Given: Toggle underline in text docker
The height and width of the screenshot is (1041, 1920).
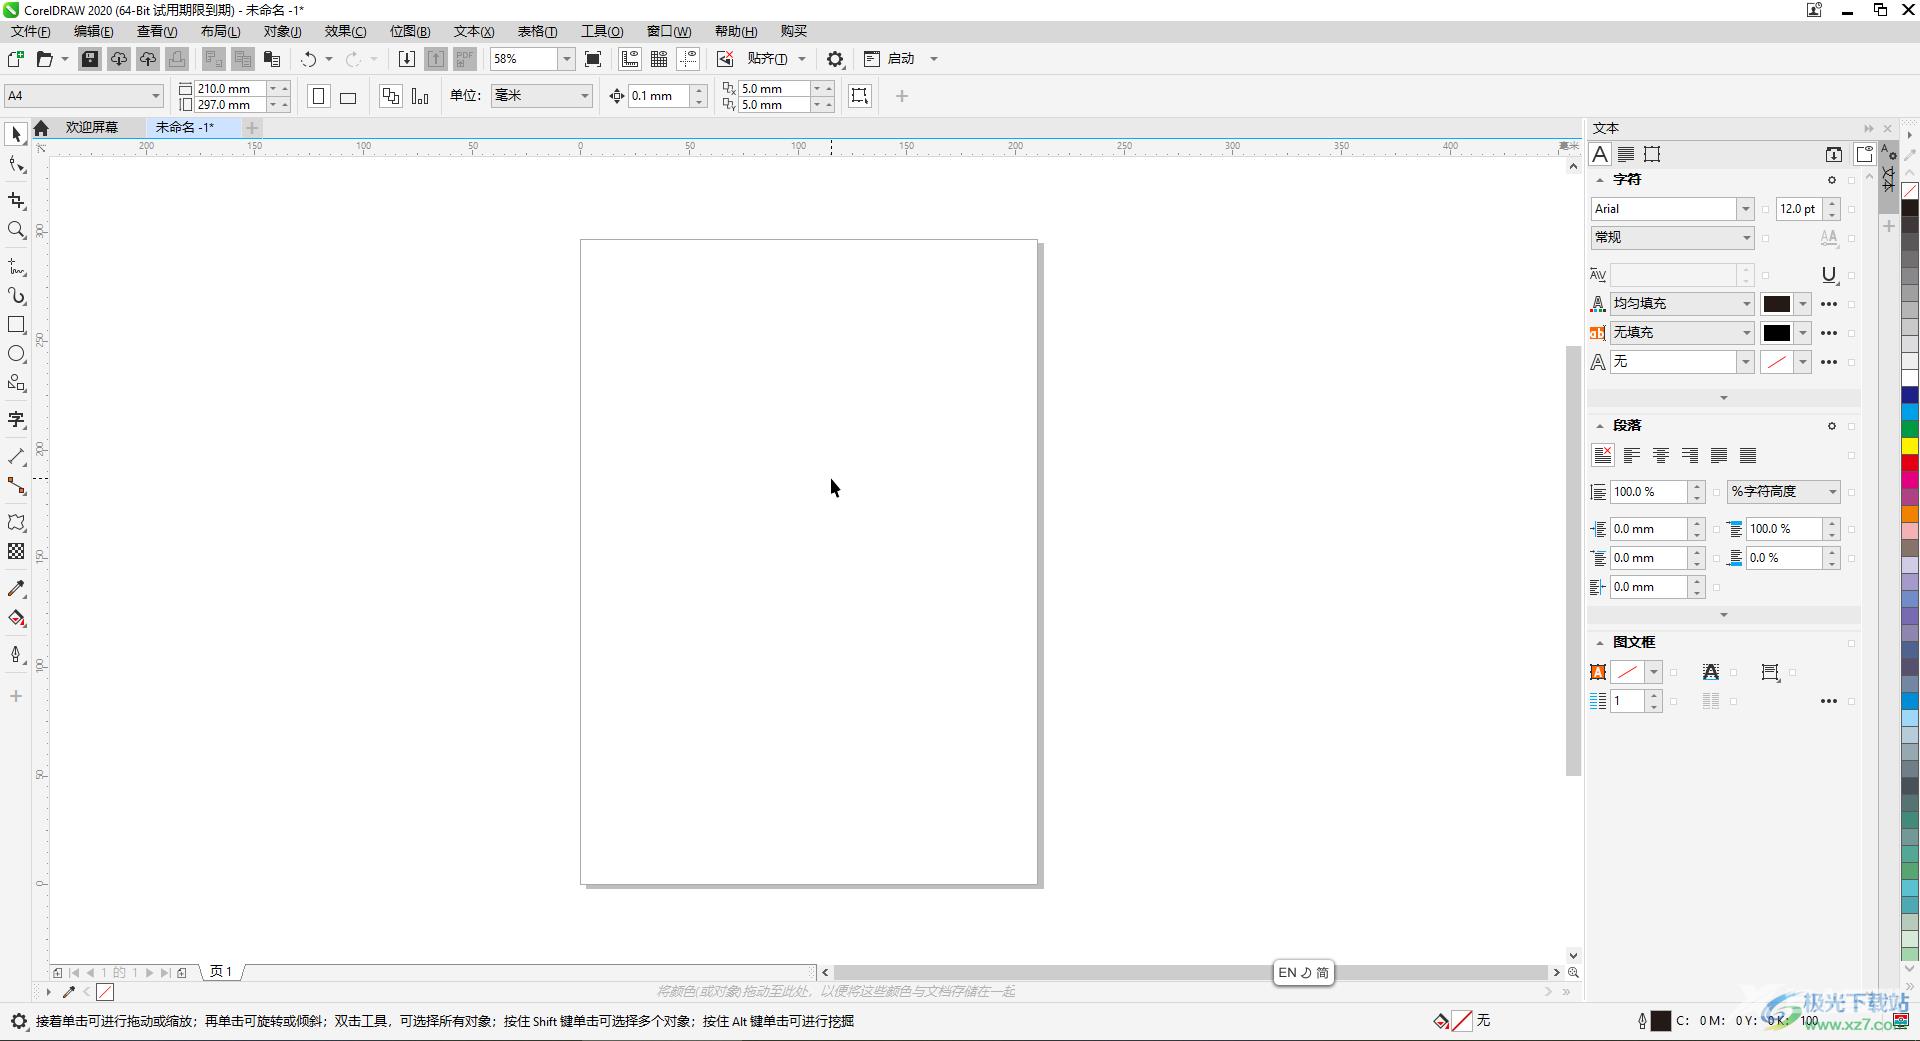Looking at the screenshot, I should [x=1829, y=275].
